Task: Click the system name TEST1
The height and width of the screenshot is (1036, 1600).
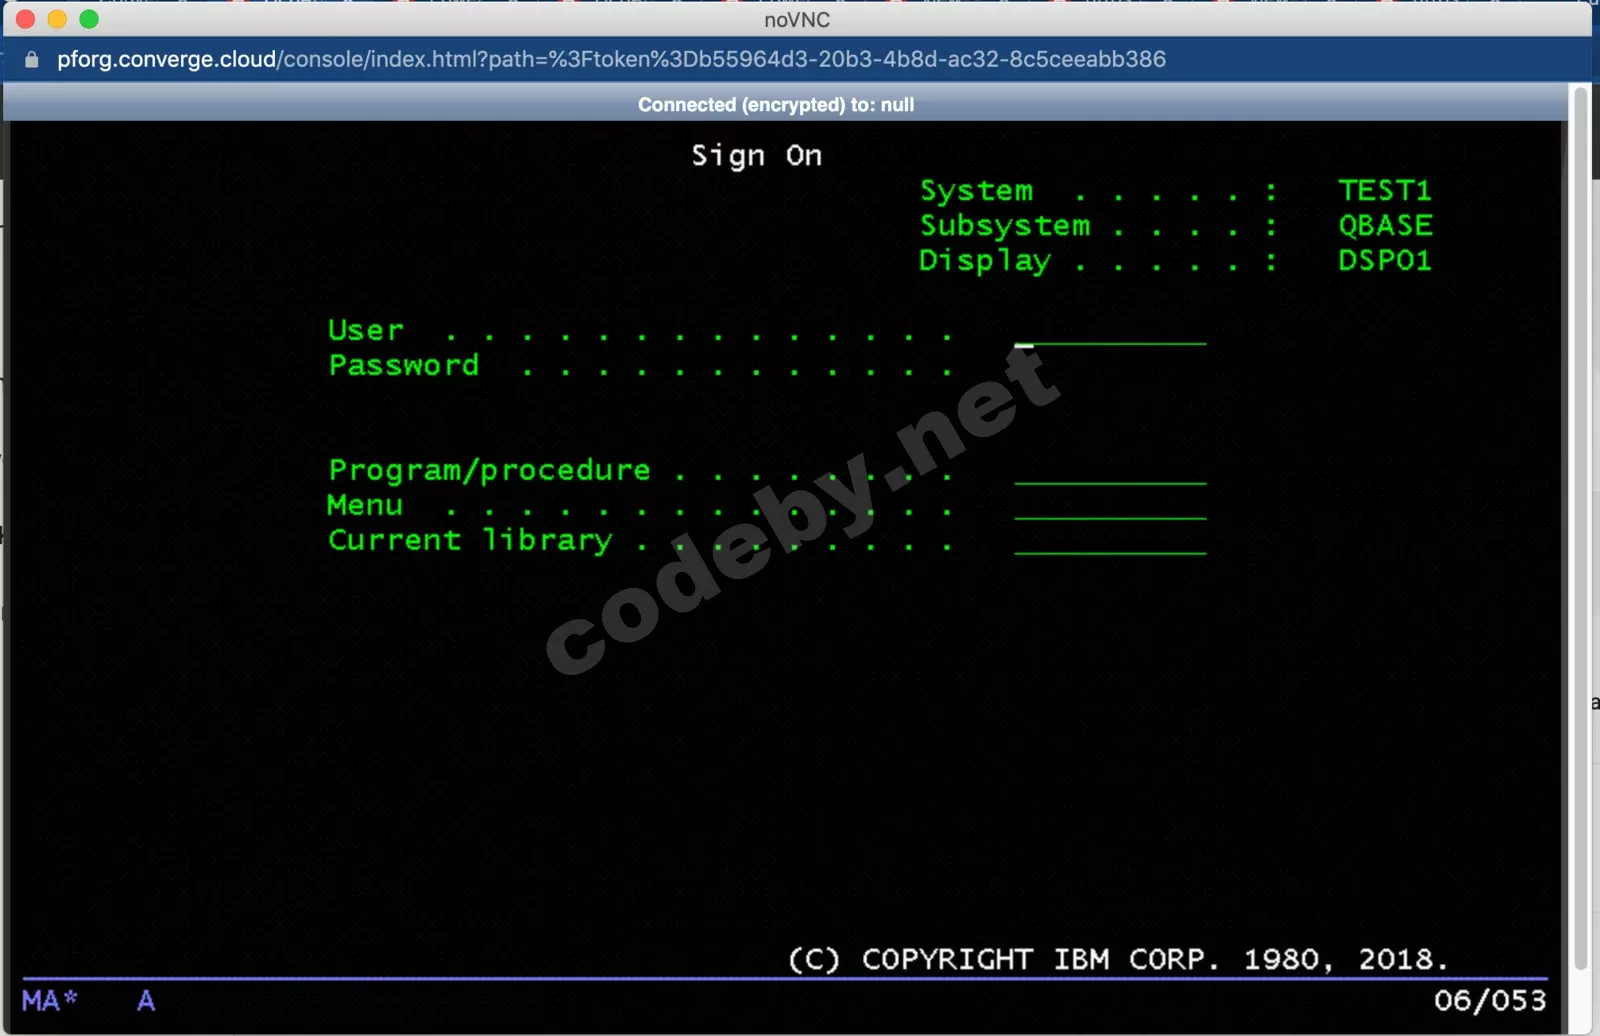Action: (1385, 190)
